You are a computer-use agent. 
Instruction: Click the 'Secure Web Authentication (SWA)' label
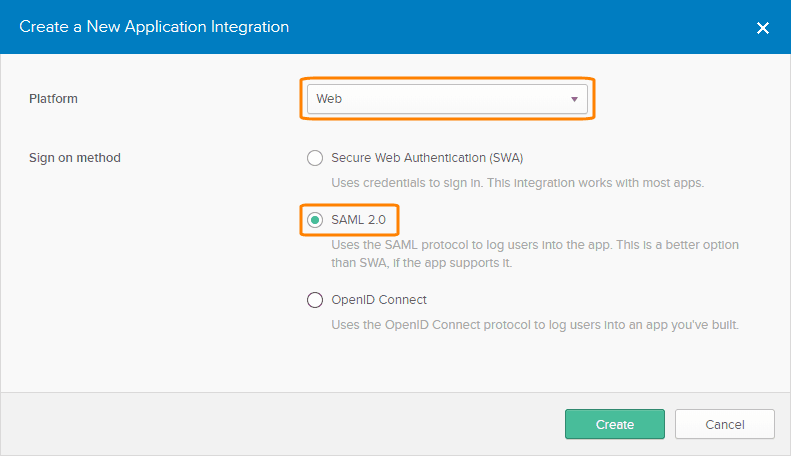coord(427,158)
